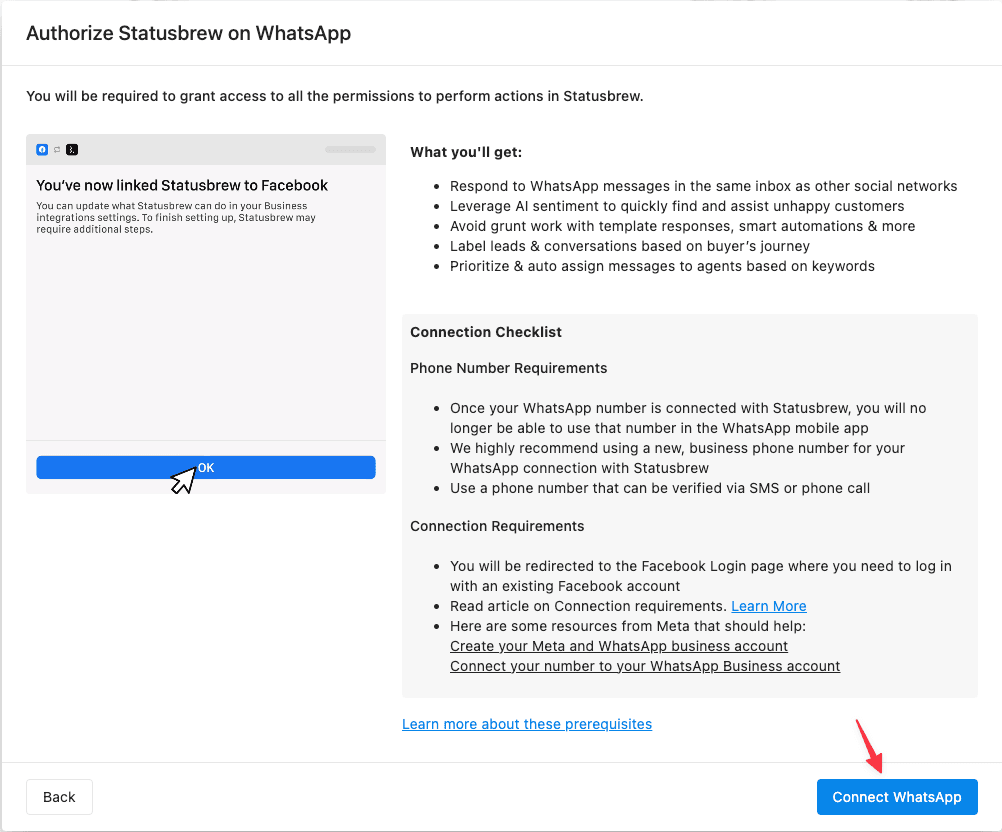The width and height of the screenshot is (1002, 832).
Task: Click the red arrow annotation
Action: 868,746
